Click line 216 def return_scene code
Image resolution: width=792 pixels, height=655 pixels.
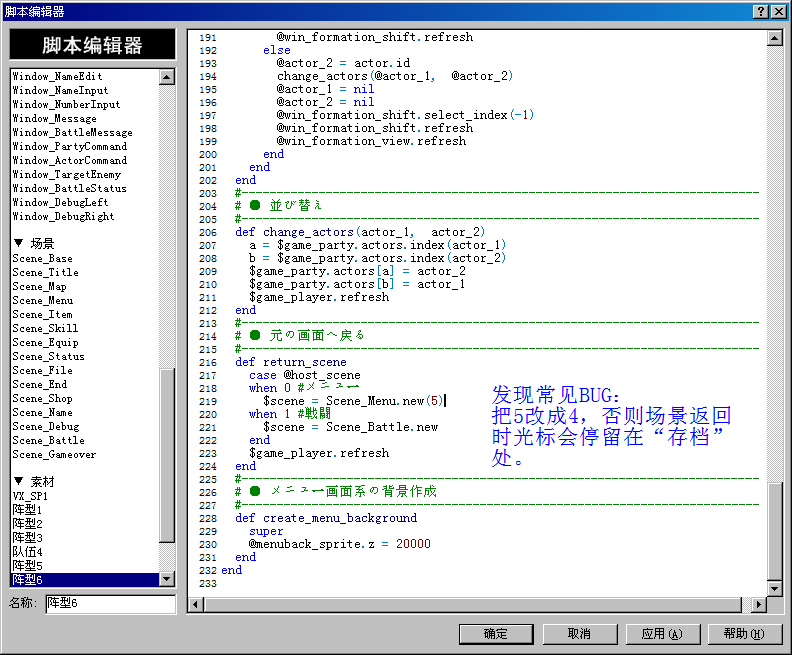pyautogui.click(x=290, y=362)
